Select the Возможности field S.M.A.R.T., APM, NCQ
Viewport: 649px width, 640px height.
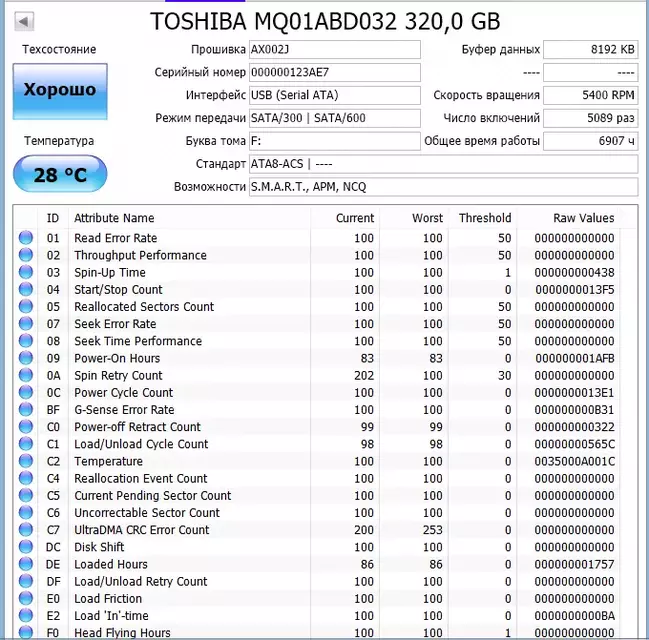(x=444, y=187)
